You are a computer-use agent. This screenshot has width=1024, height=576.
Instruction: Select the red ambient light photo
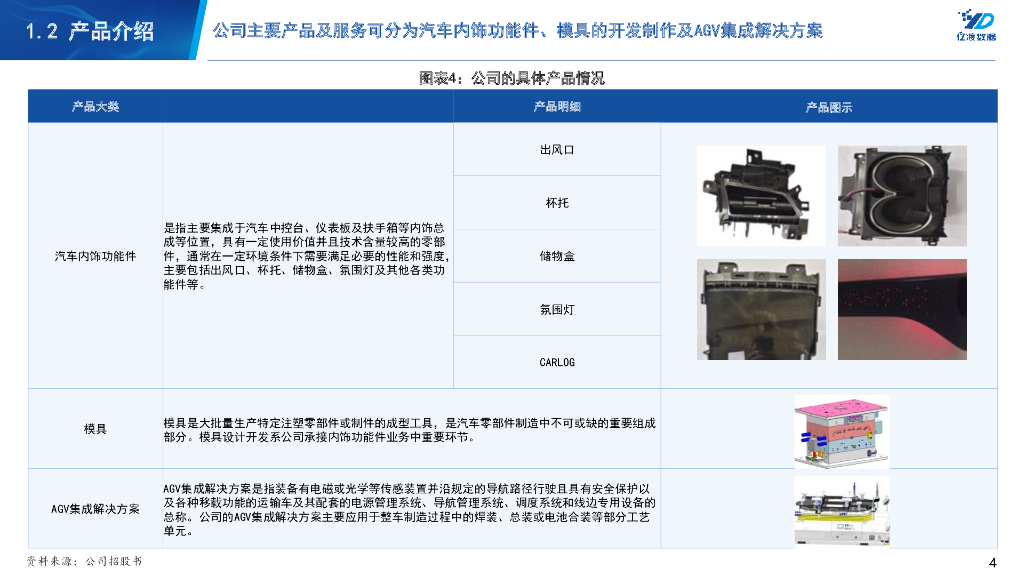902,310
